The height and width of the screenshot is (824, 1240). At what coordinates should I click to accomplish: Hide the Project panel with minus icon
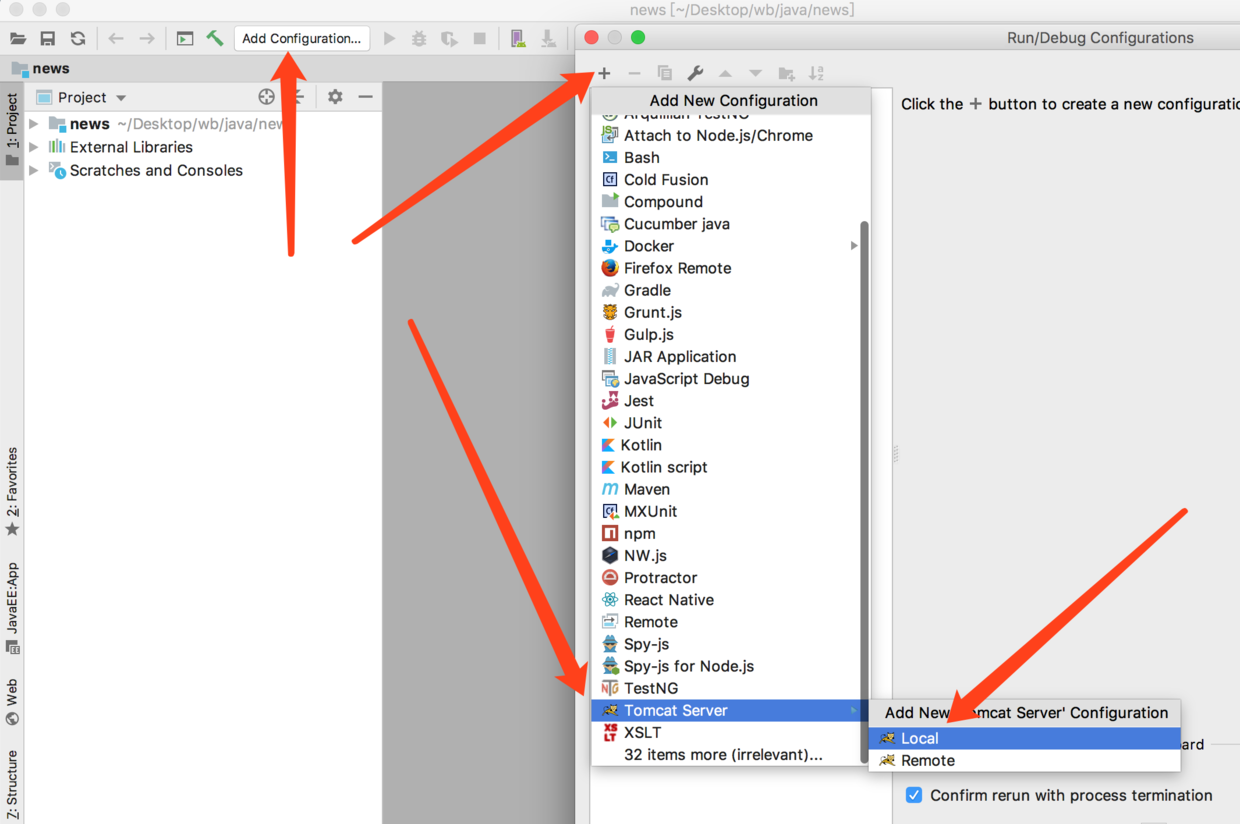click(365, 97)
